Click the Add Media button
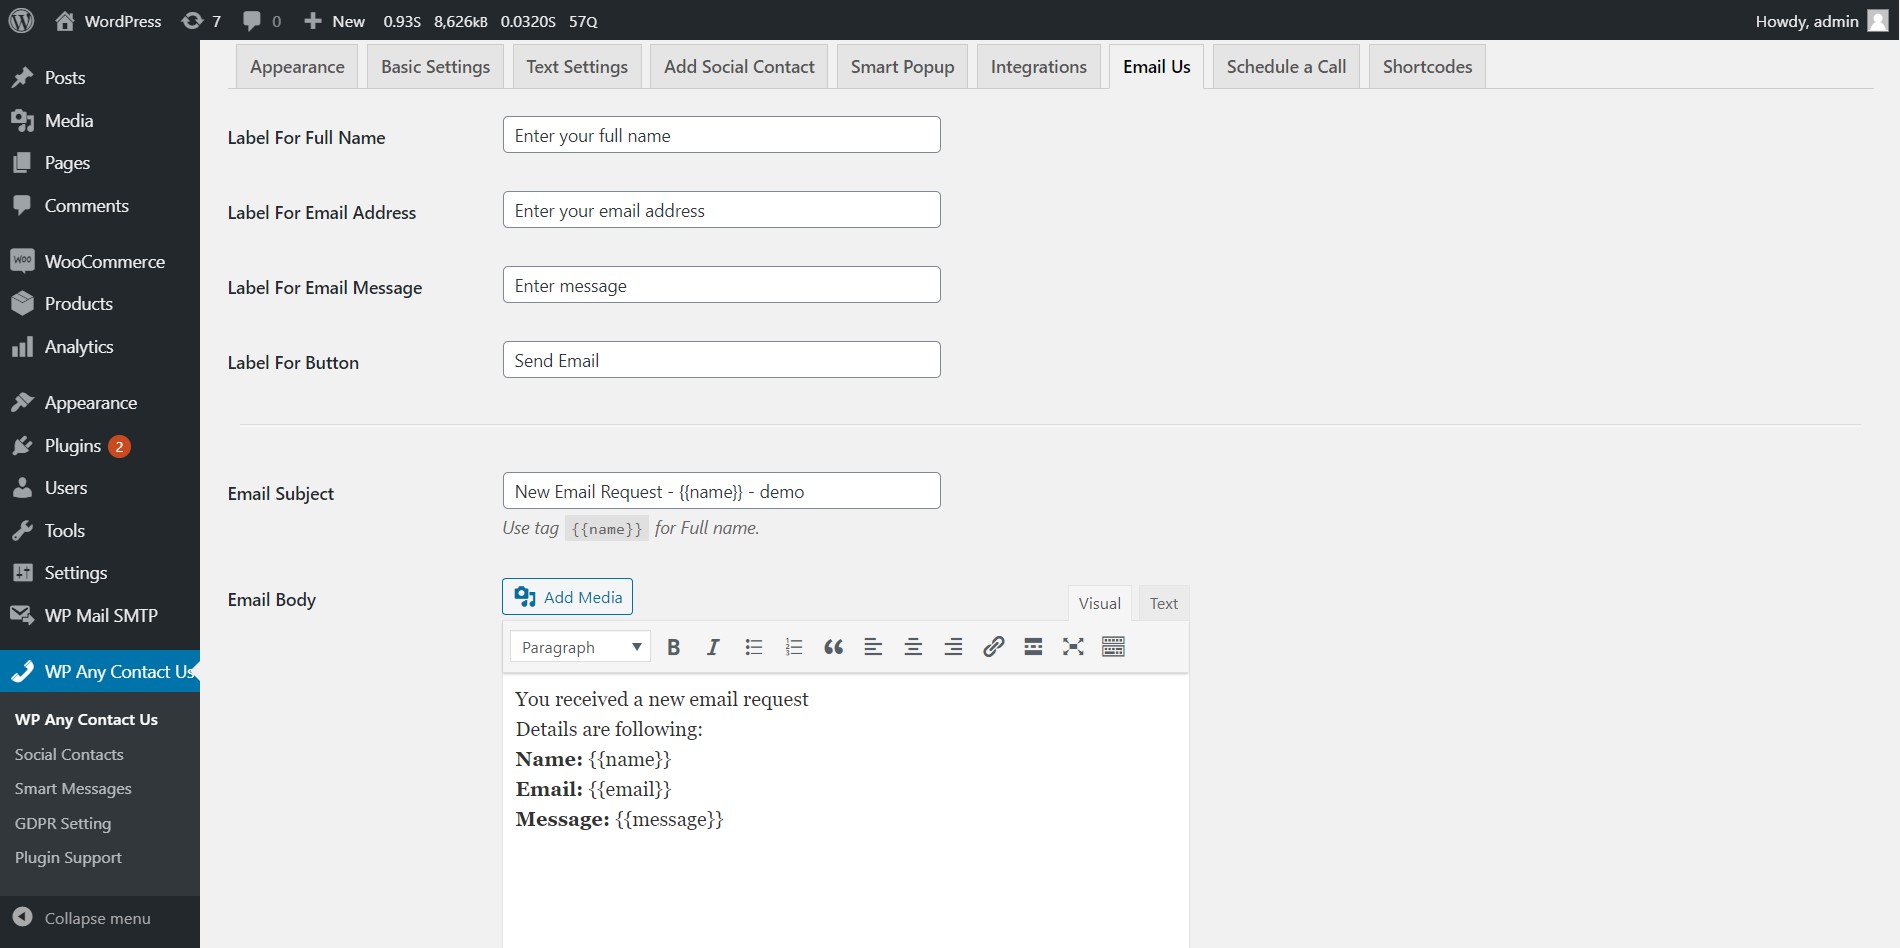 pos(567,597)
